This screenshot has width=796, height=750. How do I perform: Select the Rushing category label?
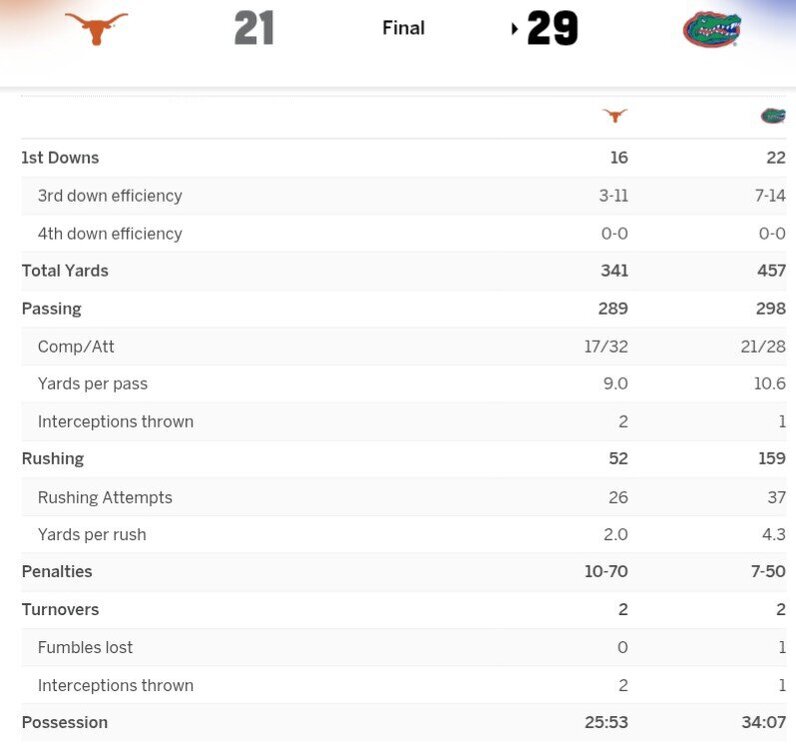[x=52, y=459]
